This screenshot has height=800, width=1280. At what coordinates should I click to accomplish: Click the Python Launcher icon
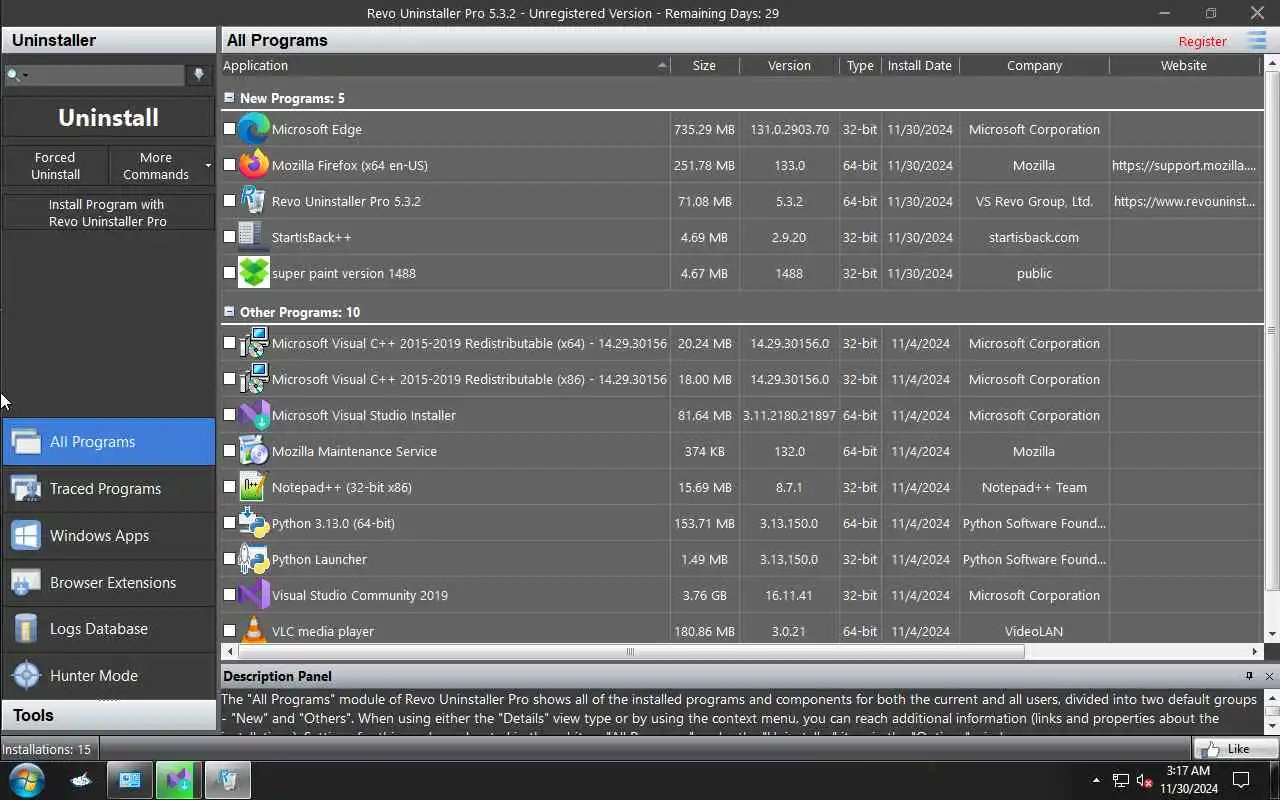coord(254,559)
